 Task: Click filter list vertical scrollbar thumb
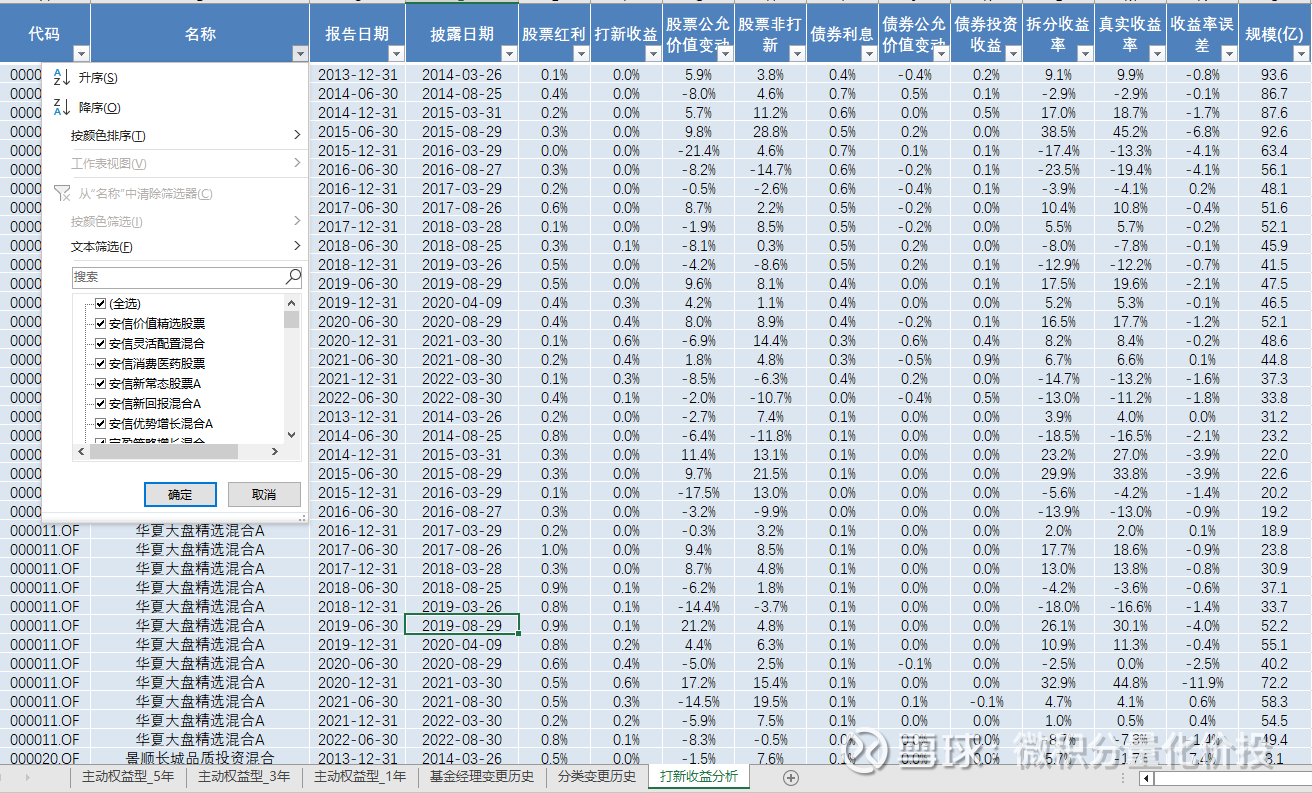pos(291,320)
